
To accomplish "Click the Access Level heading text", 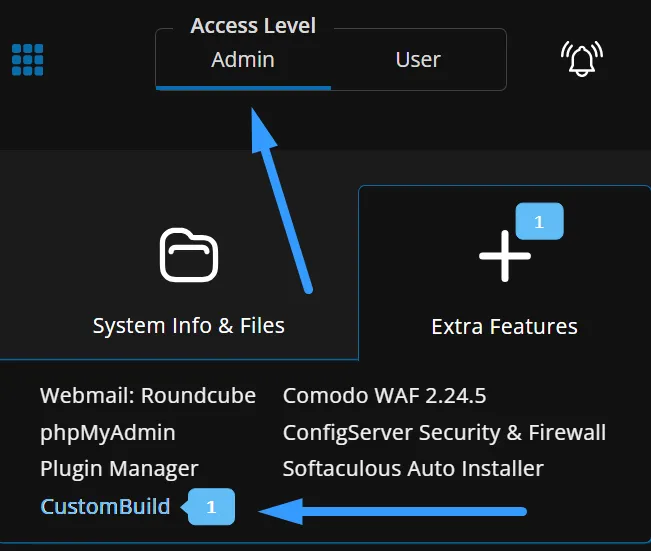I will point(253,26).
